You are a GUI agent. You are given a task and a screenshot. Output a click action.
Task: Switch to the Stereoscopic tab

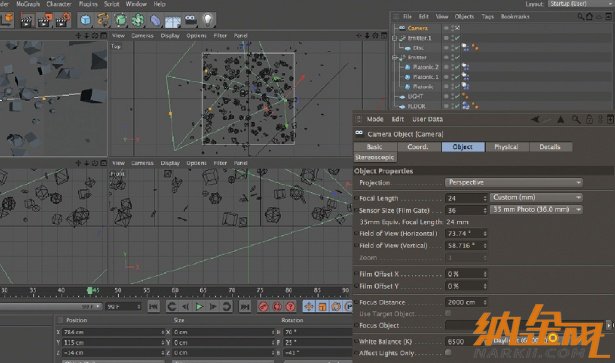(x=375, y=157)
